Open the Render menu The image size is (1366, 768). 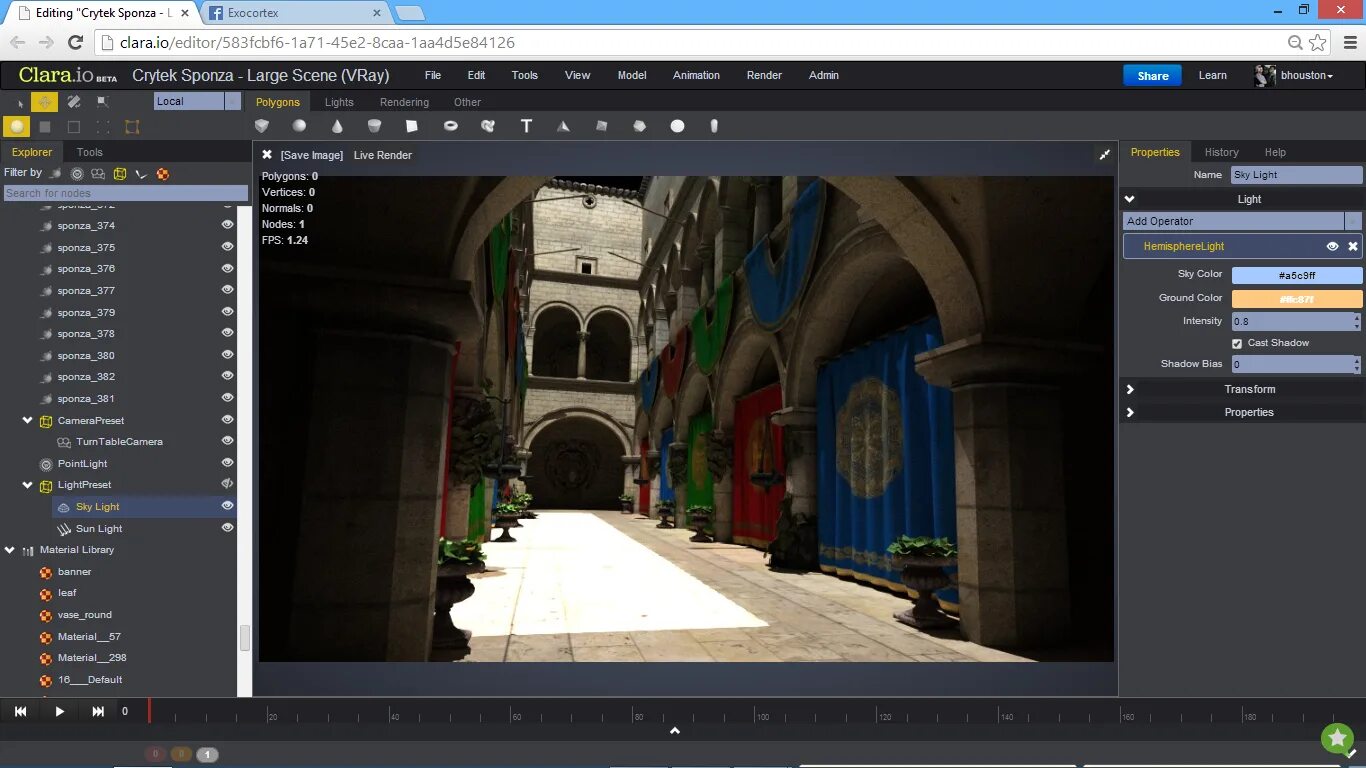[x=764, y=75]
